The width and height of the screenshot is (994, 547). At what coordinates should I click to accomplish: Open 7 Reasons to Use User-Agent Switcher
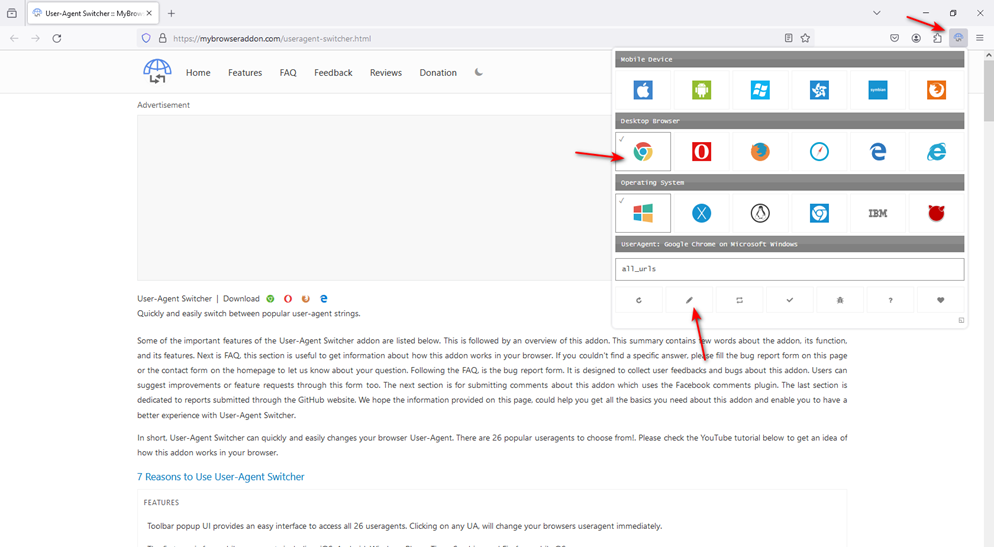tap(221, 477)
